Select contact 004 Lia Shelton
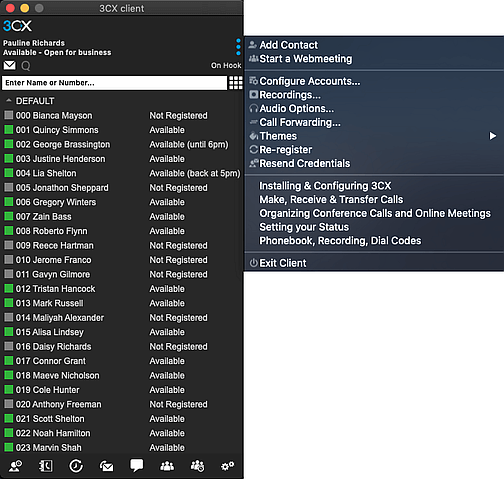The image size is (504, 479). [122, 173]
